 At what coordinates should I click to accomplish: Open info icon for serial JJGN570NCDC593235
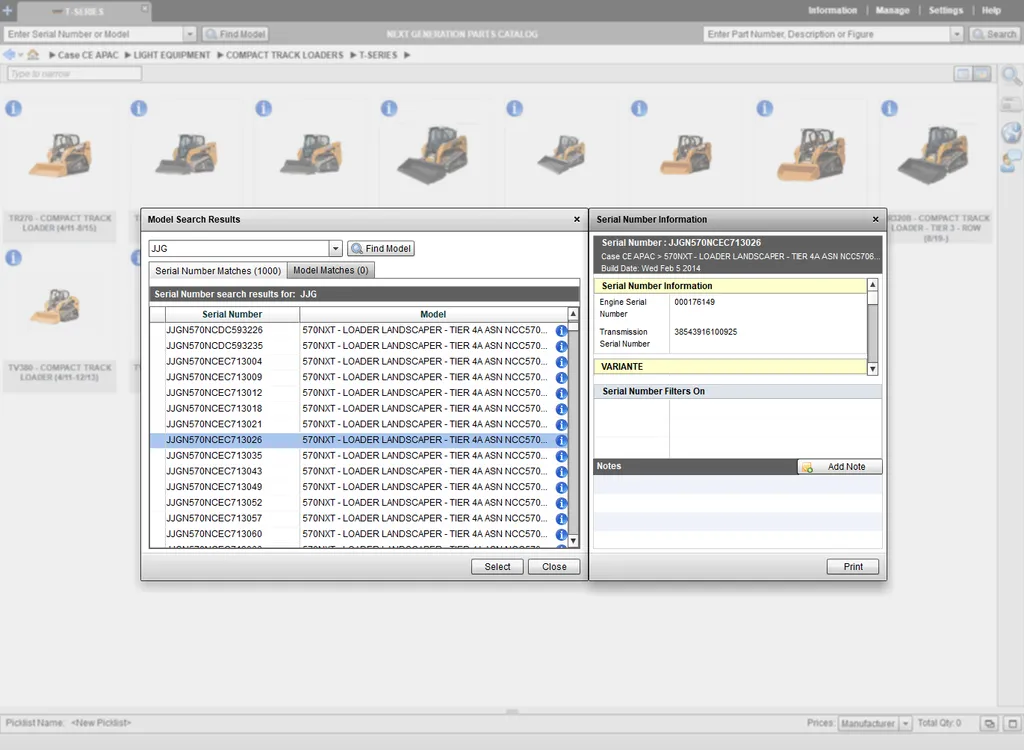pyautogui.click(x=561, y=346)
